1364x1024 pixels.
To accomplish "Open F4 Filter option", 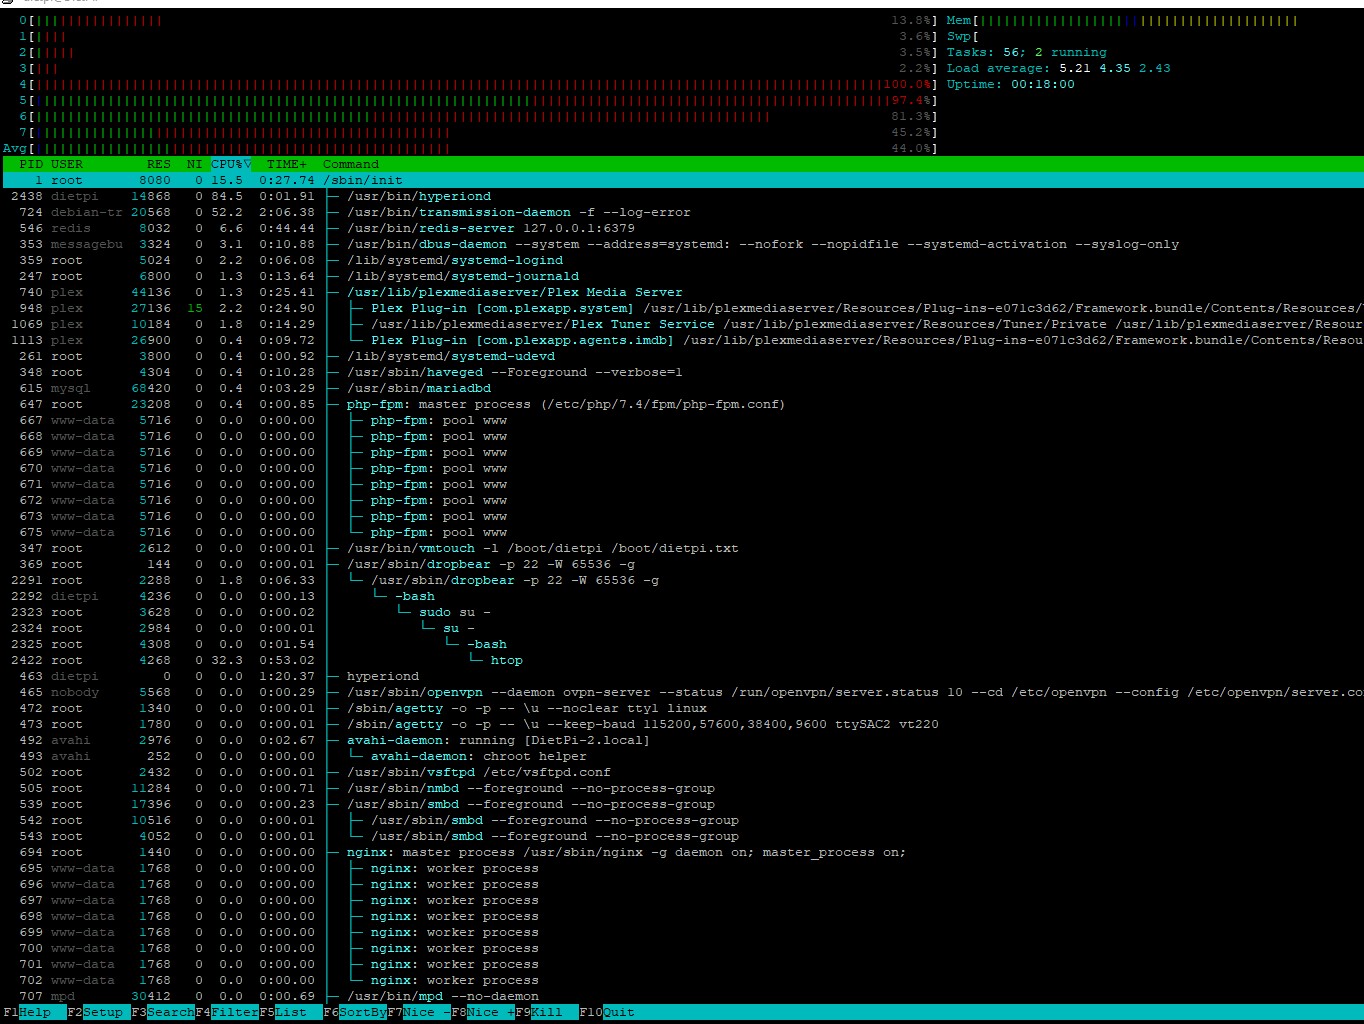I will click(227, 1012).
